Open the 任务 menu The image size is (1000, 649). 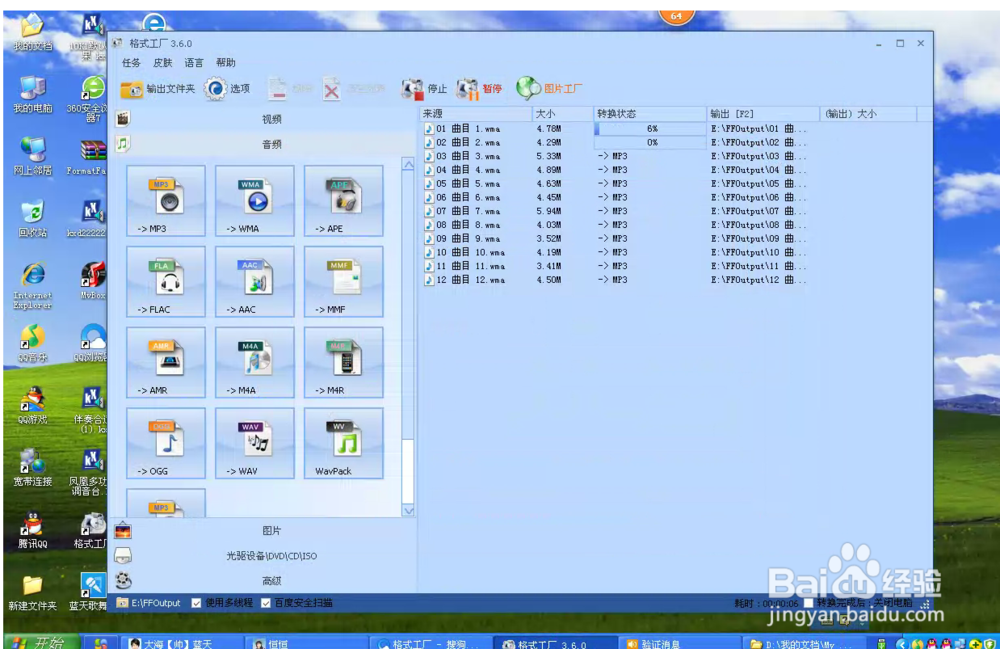(x=131, y=62)
